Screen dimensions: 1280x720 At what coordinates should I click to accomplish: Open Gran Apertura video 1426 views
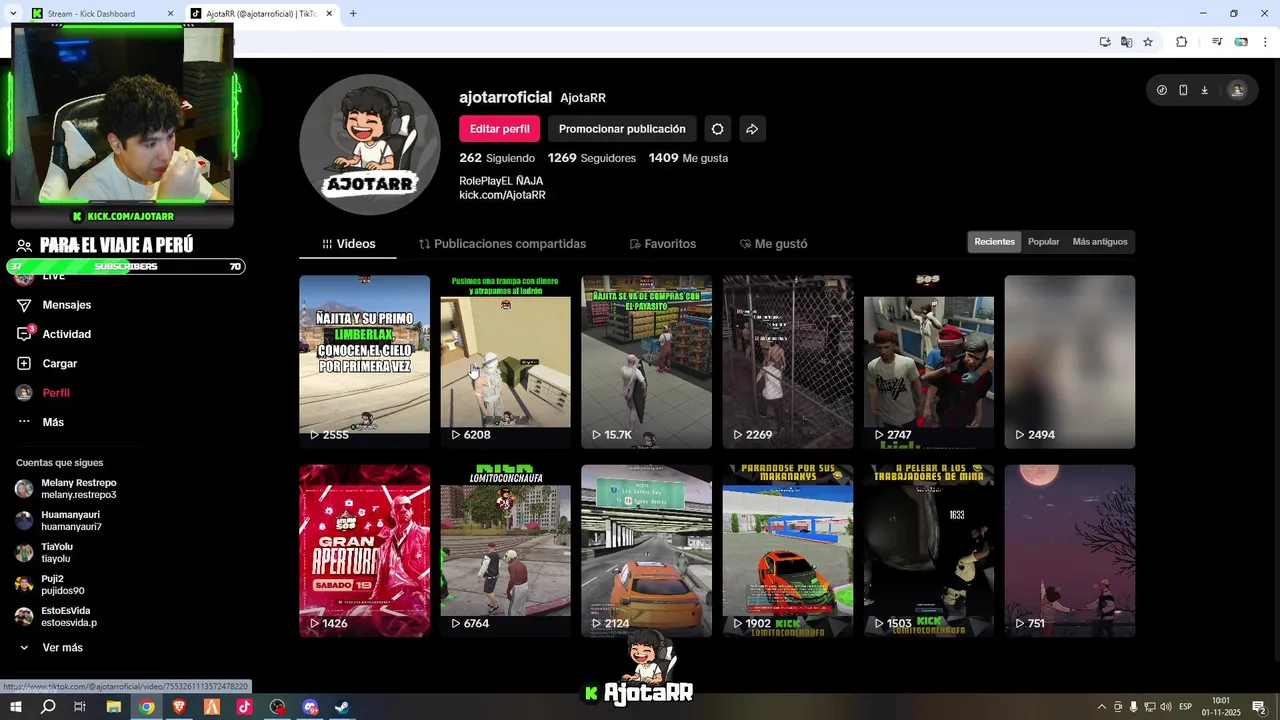364,551
